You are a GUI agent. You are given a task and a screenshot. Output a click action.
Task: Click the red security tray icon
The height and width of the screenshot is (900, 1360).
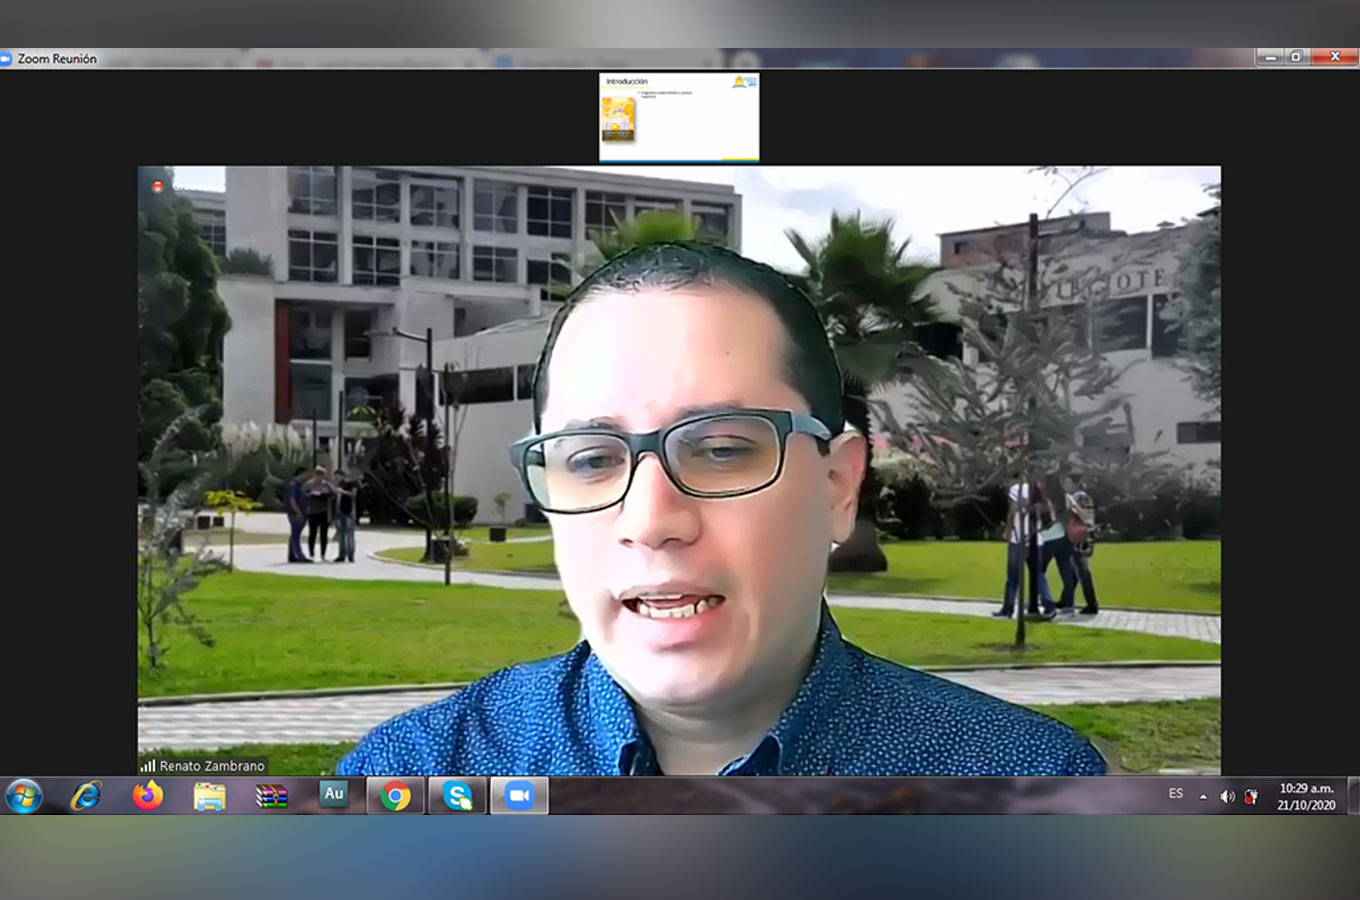[x=1251, y=797]
